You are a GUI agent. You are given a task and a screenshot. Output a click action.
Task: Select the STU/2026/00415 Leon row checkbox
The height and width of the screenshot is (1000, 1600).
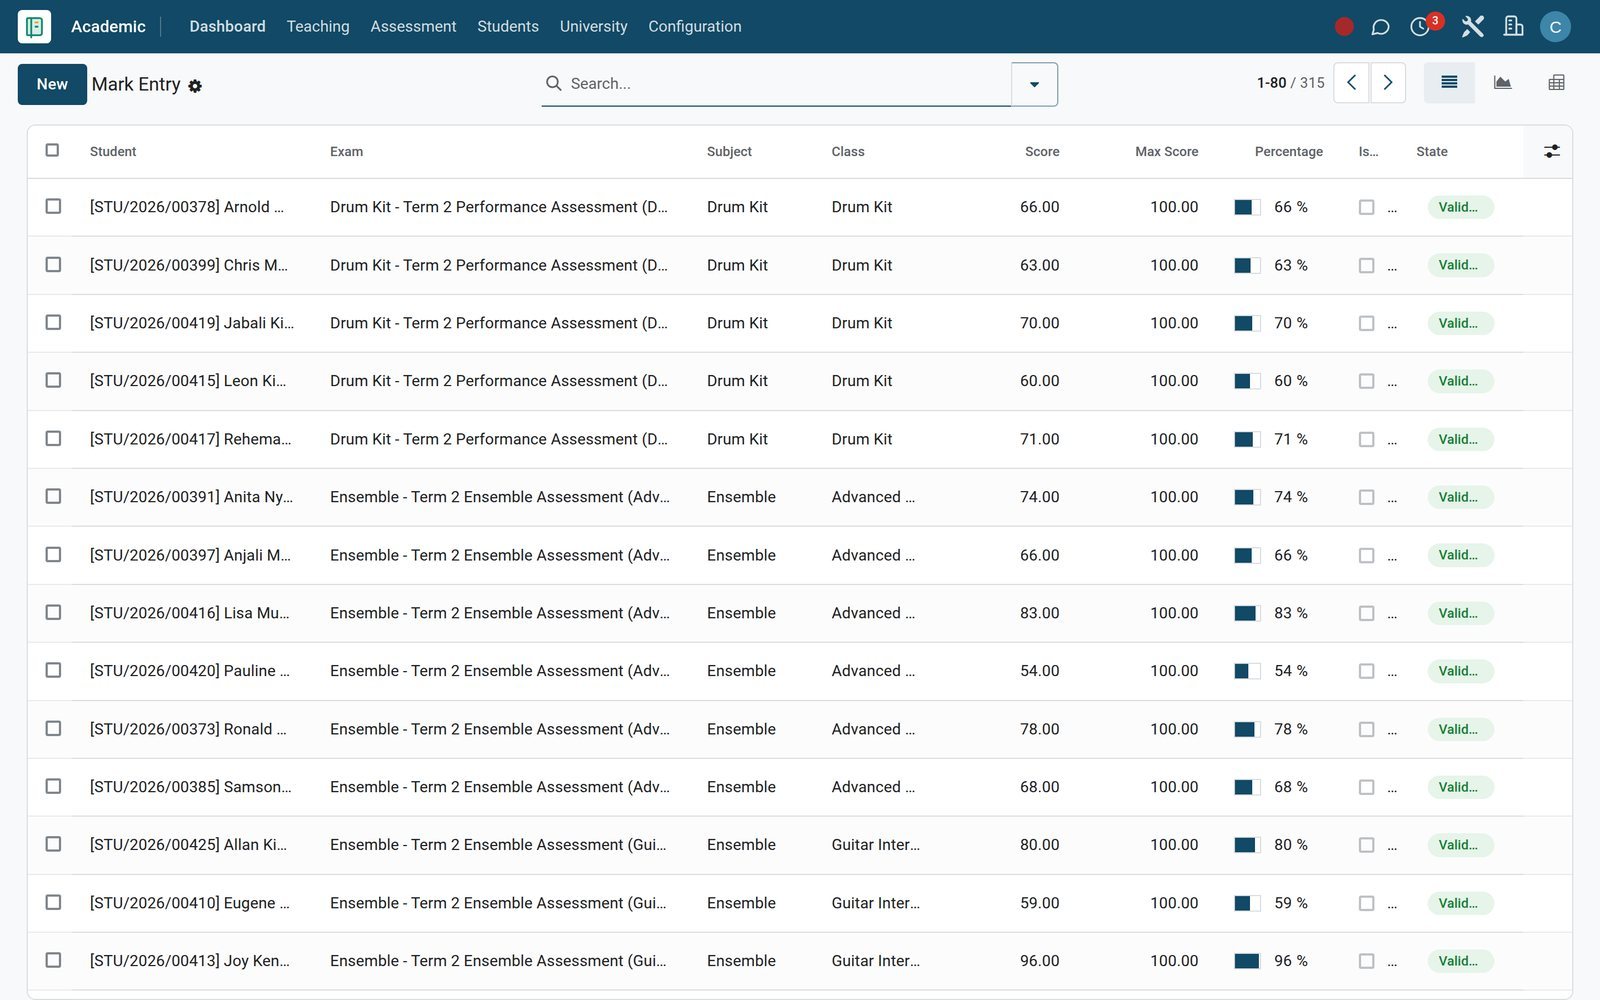pos(53,380)
